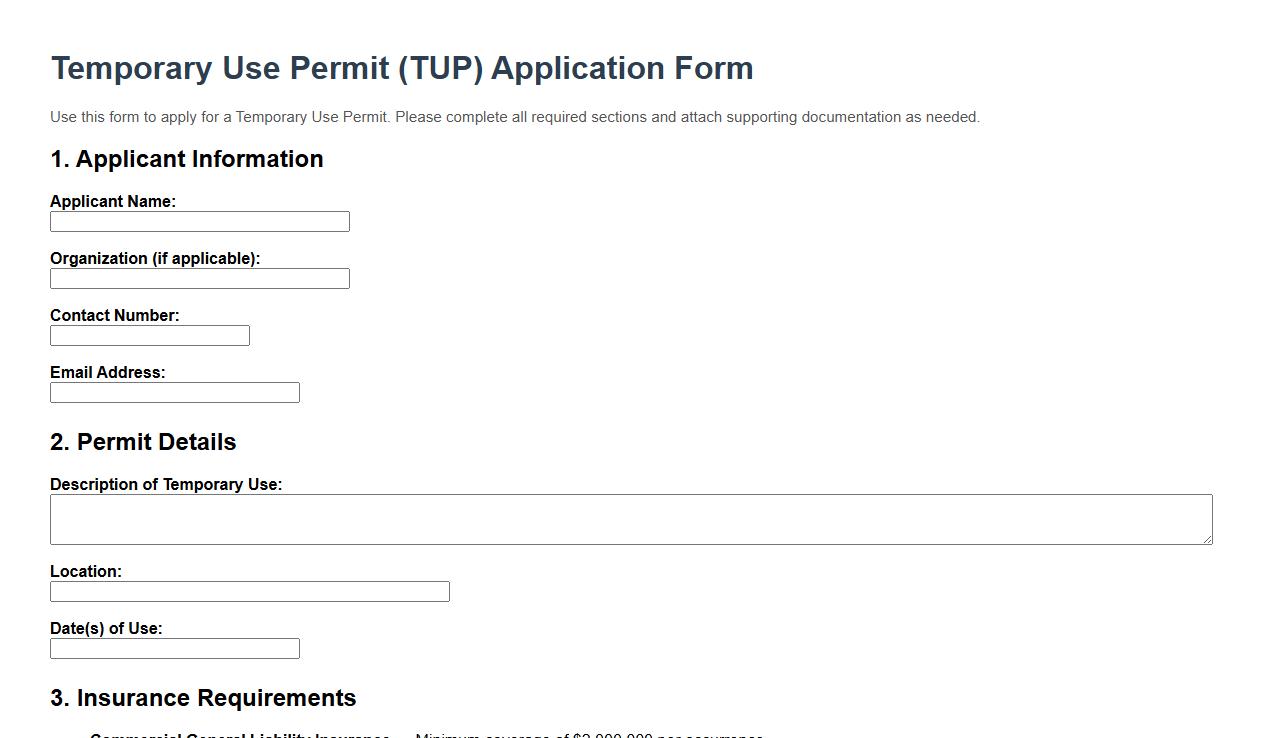1263x738 pixels.
Task: Click the form introduction instruction text
Action: pyautogui.click(x=515, y=117)
